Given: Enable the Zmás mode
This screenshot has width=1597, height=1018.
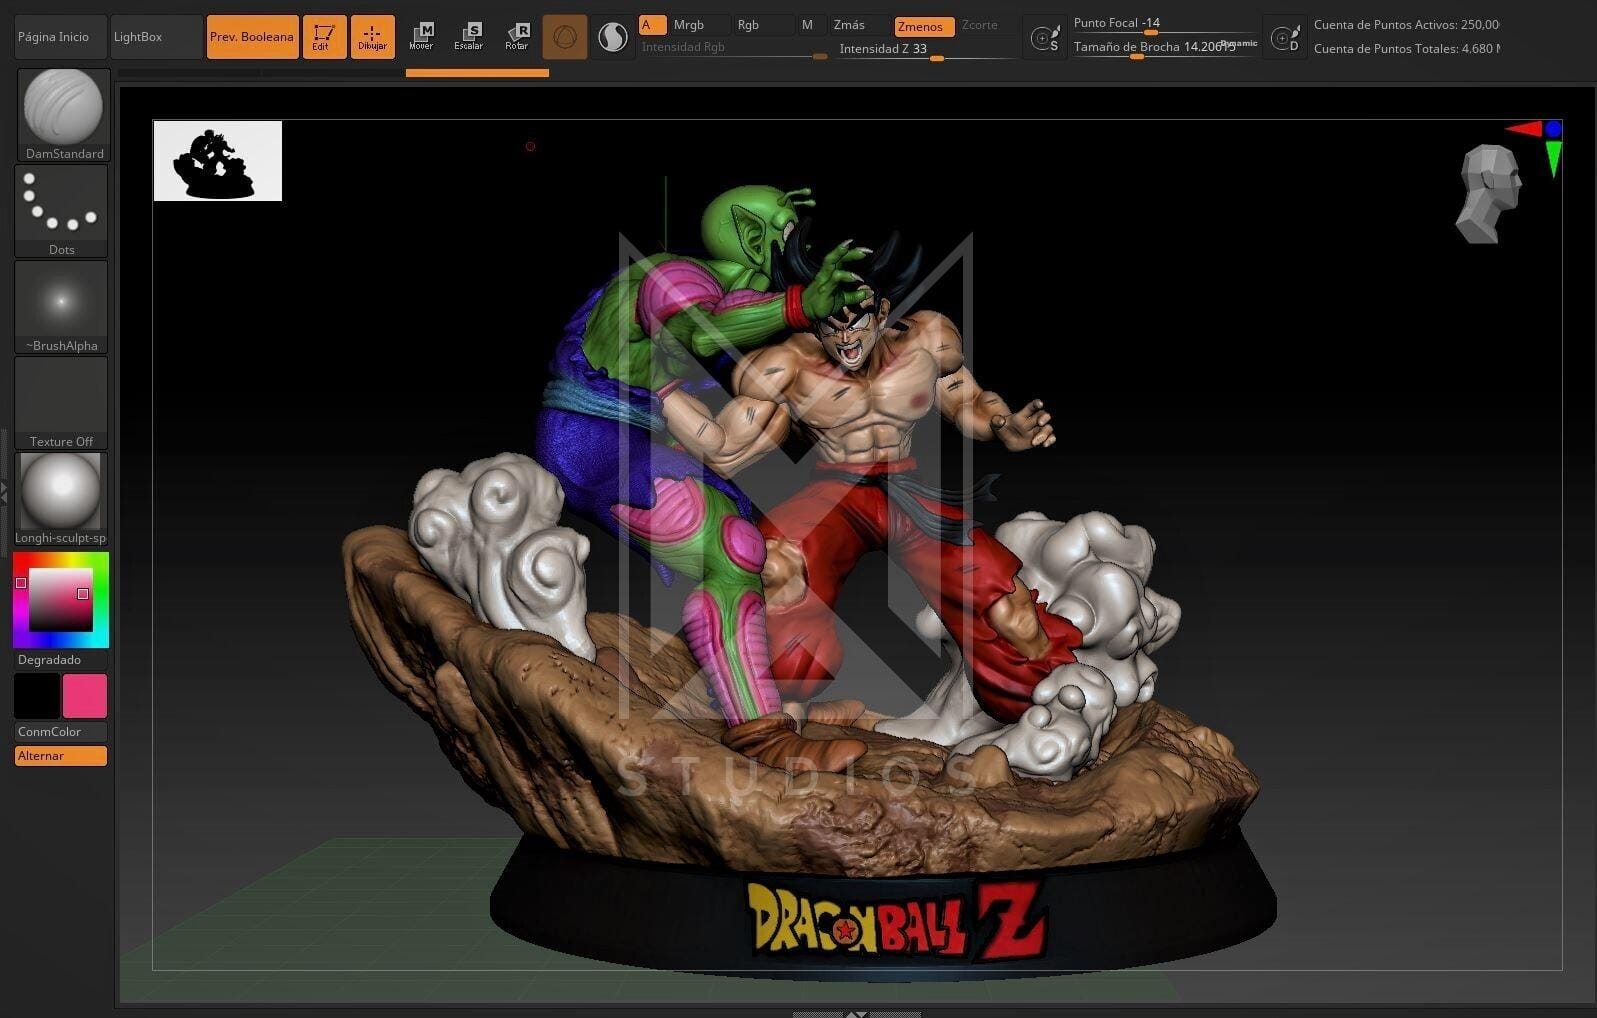Looking at the screenshot, I should [x=849, y=25].
